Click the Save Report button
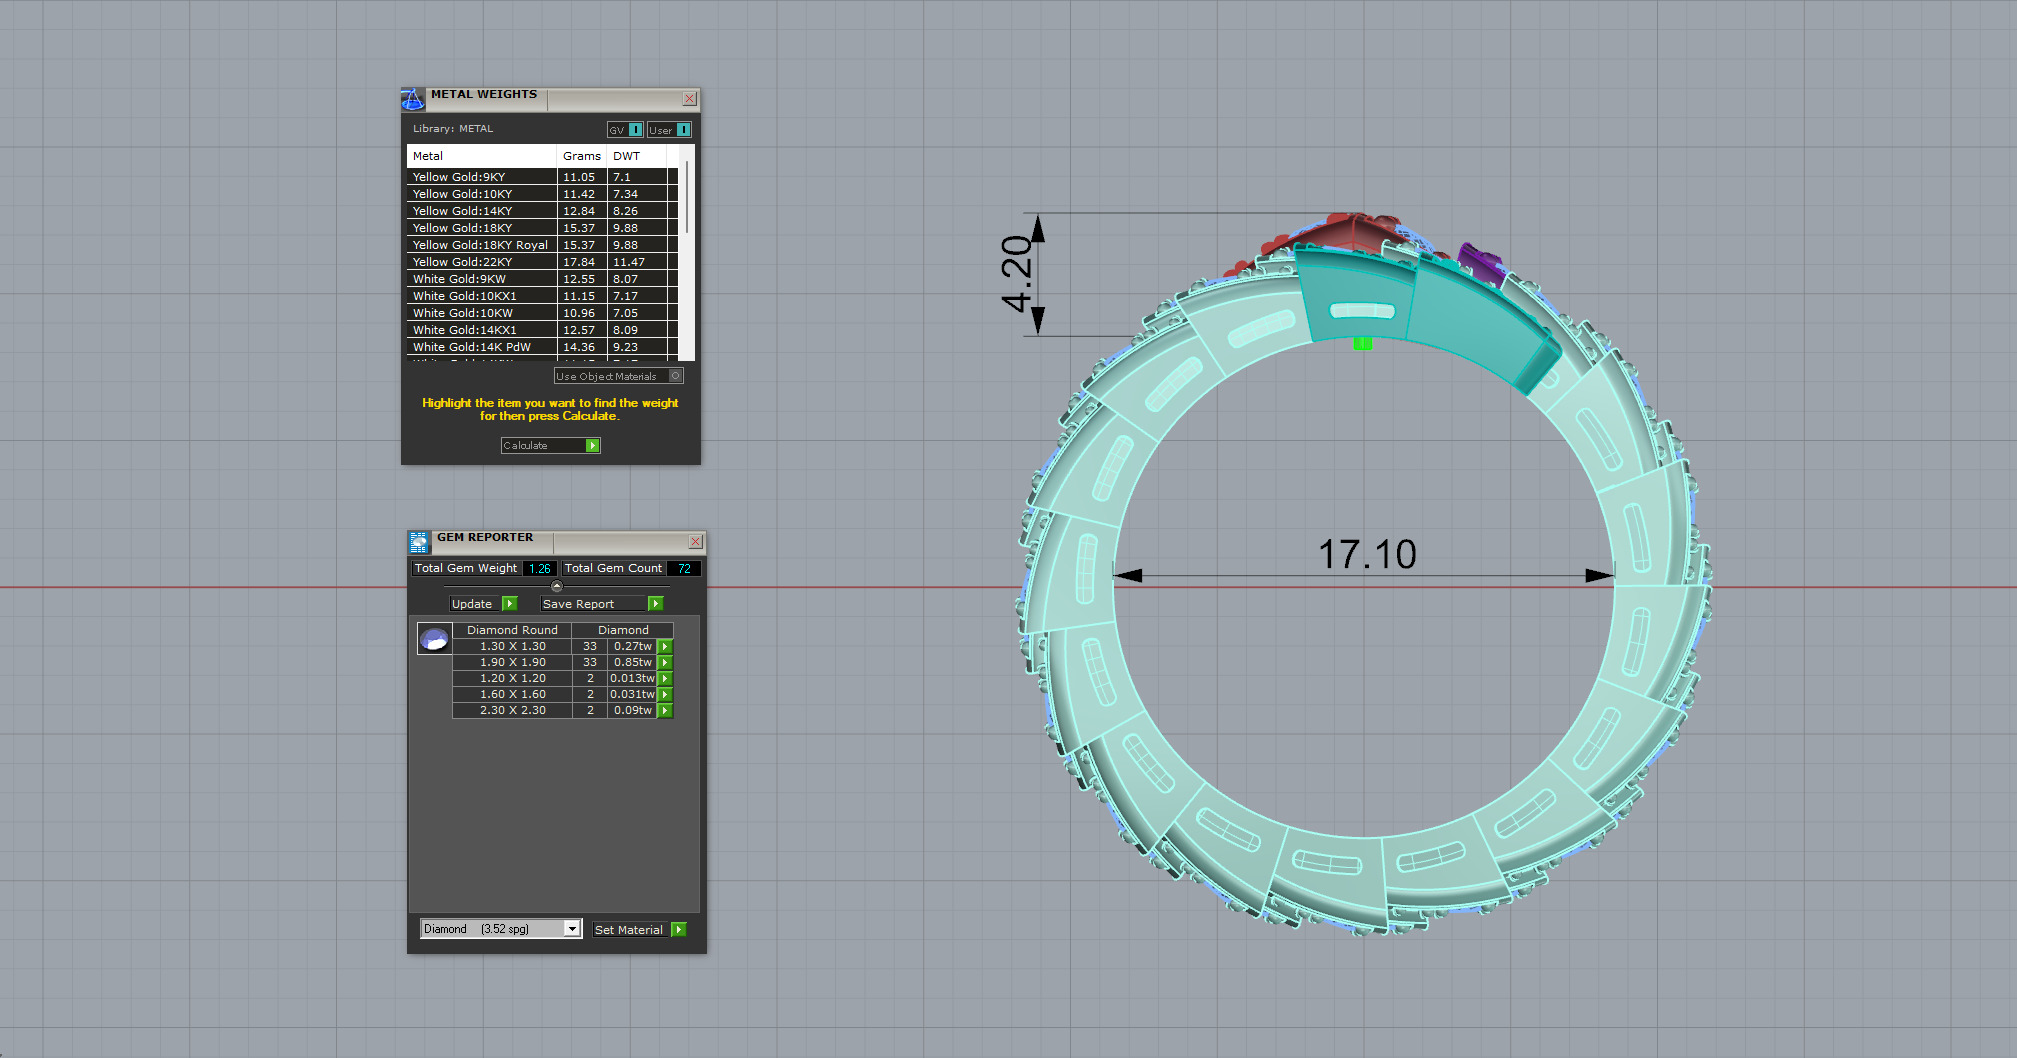 [601, 604]
